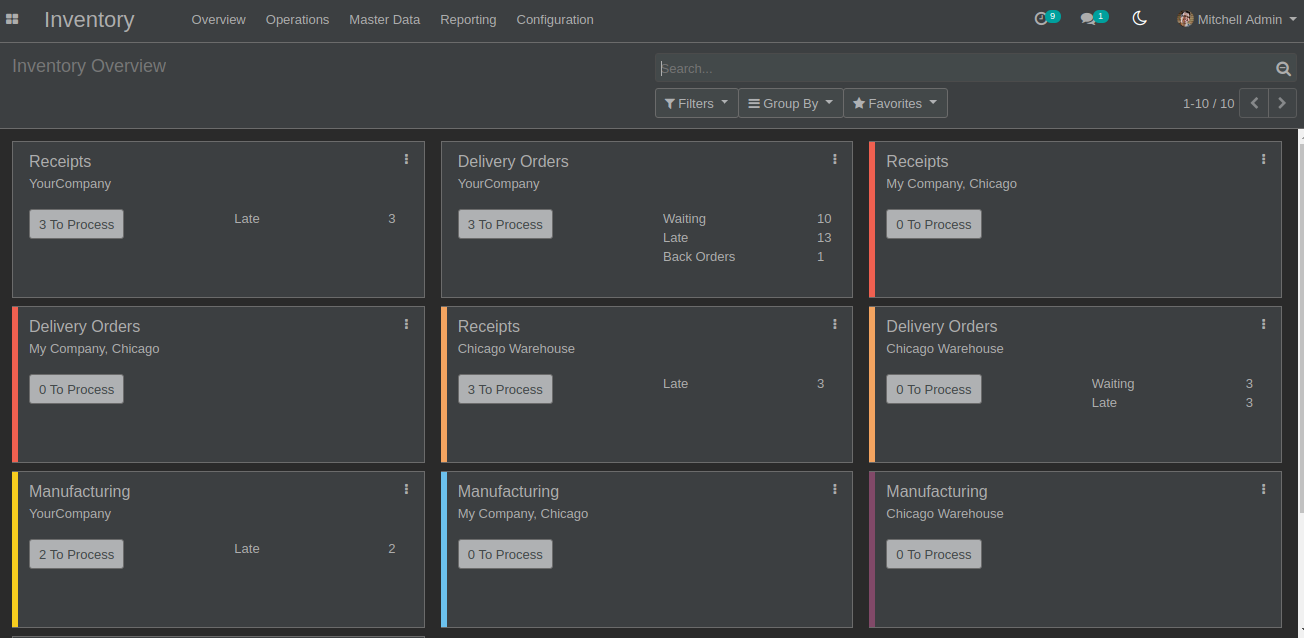Click '2 To Process' on YourCompany Manufacturing
1304x638 pixels.
coord(76,554)
